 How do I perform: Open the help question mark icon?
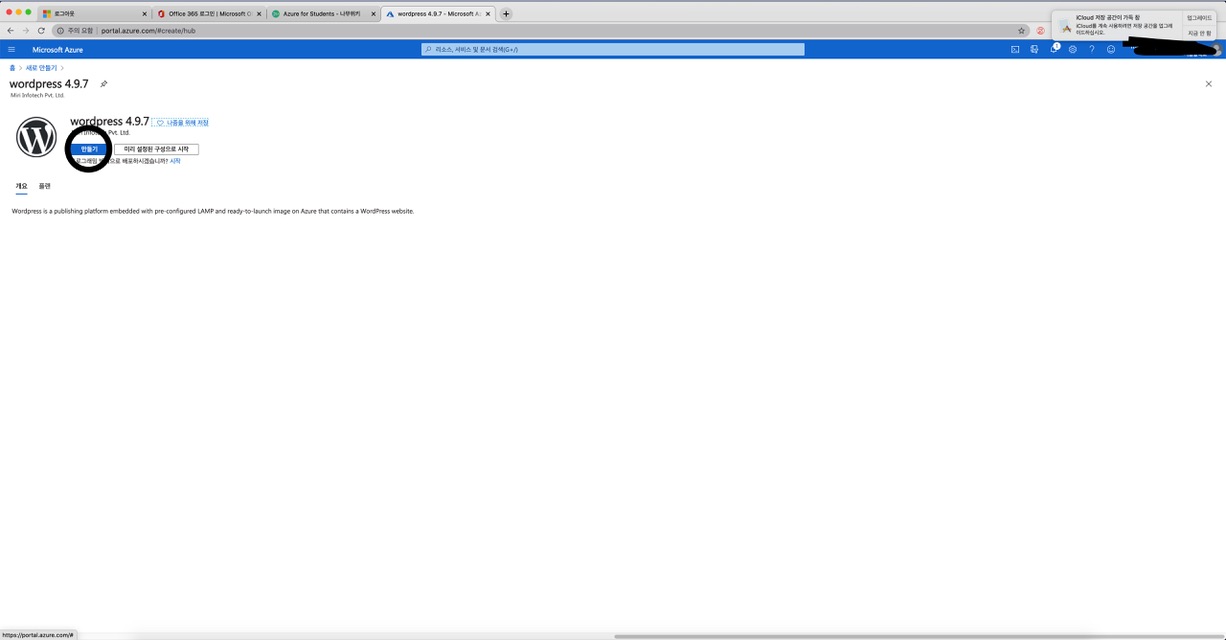click(x=1091, y=49)
